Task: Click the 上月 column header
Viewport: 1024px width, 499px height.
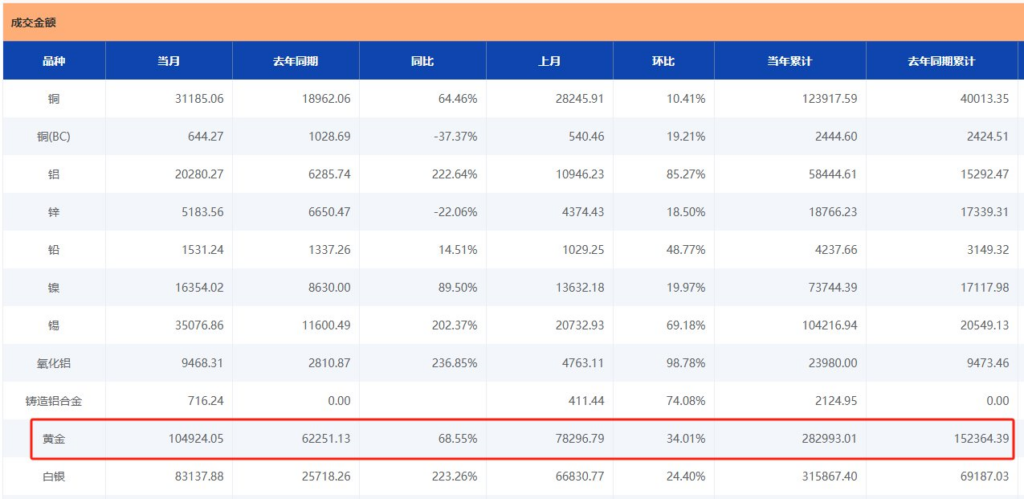Action: (x=549, y=61)
